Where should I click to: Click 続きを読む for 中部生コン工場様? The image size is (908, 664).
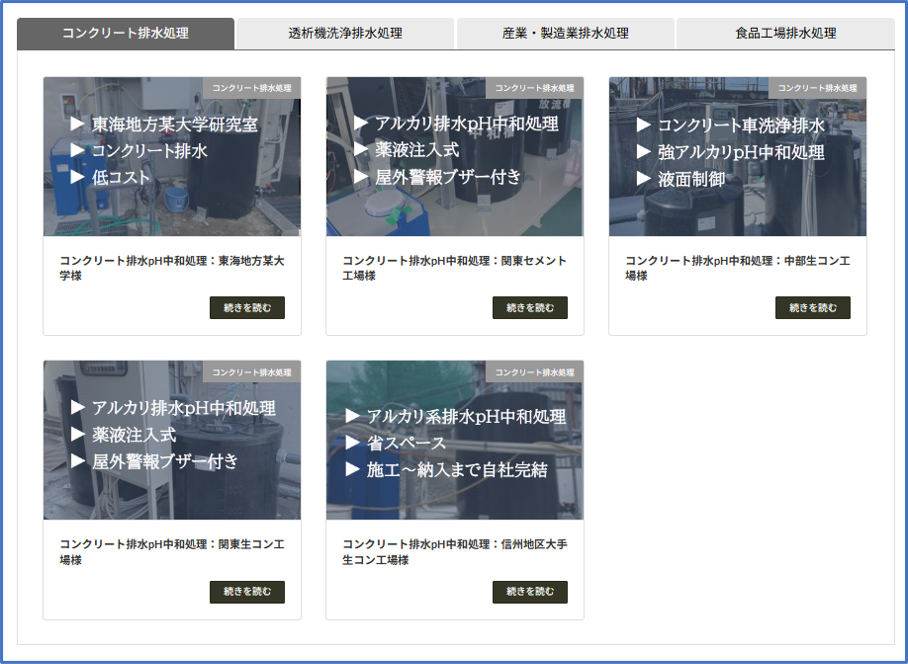pos(812,308)
